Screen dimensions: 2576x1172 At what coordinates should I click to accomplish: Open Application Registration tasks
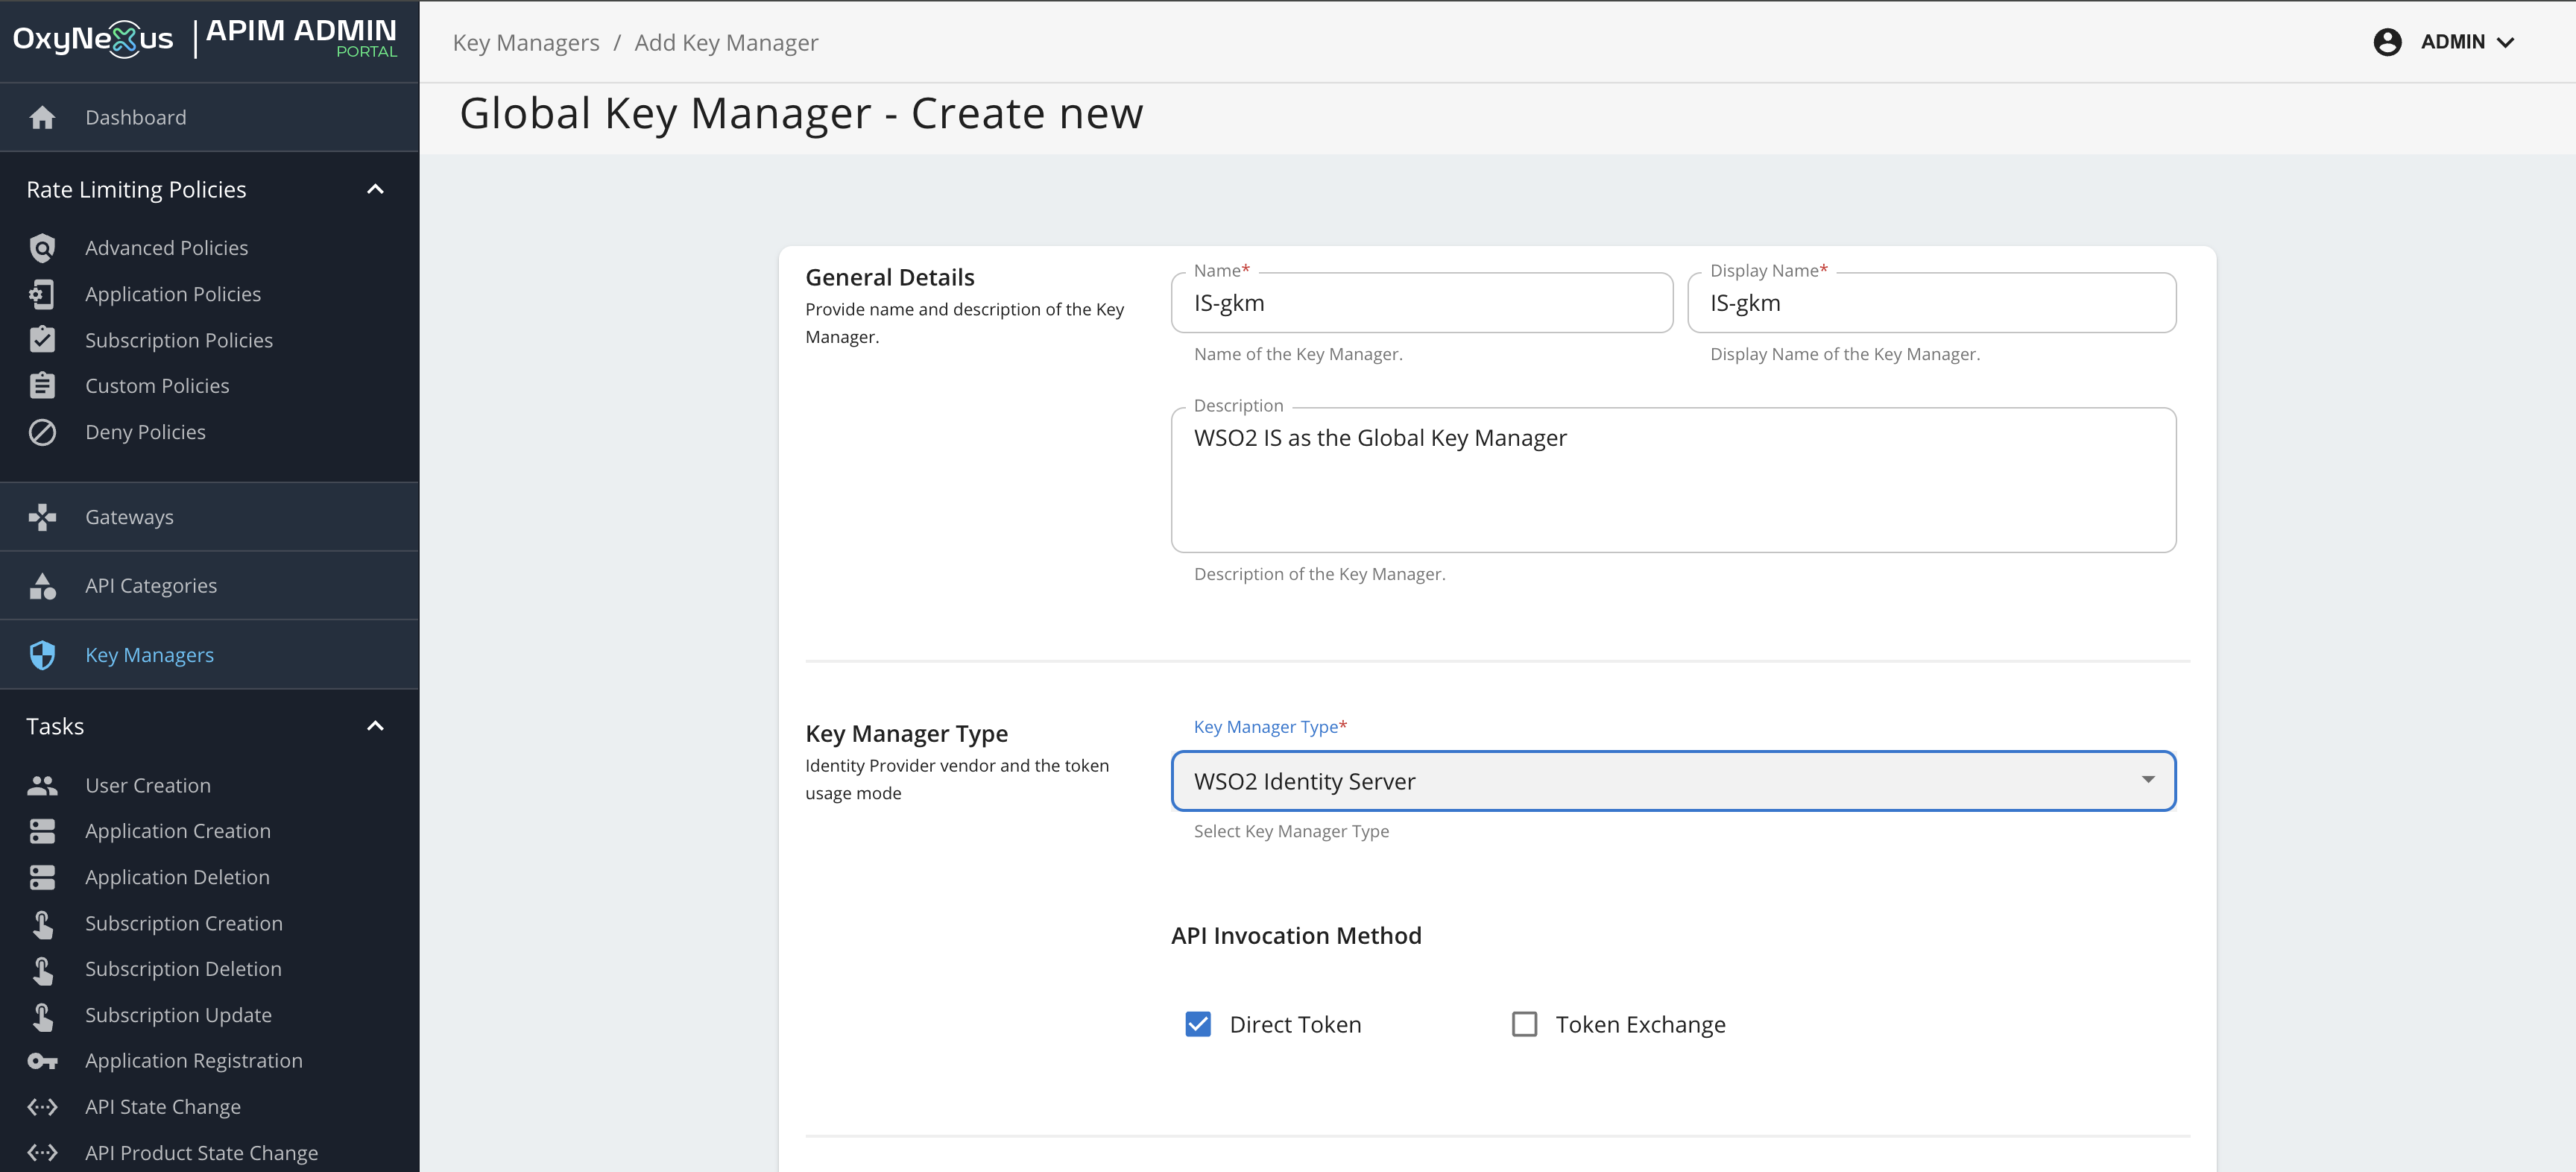coord(194,1061)
